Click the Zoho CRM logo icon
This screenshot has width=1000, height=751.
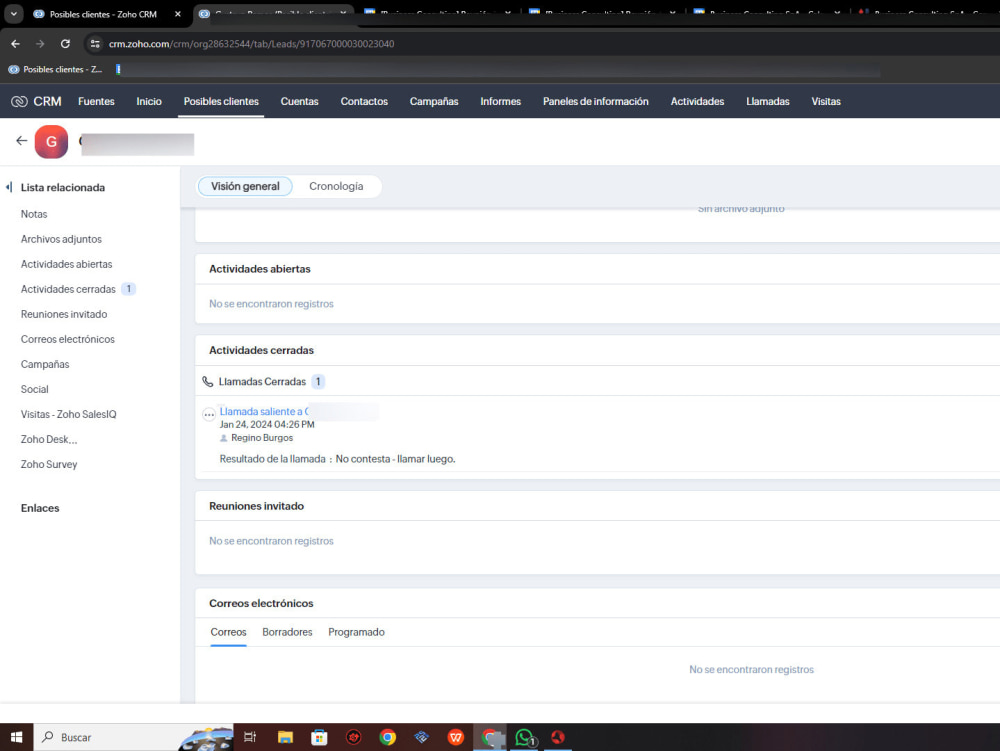(19, 101)
